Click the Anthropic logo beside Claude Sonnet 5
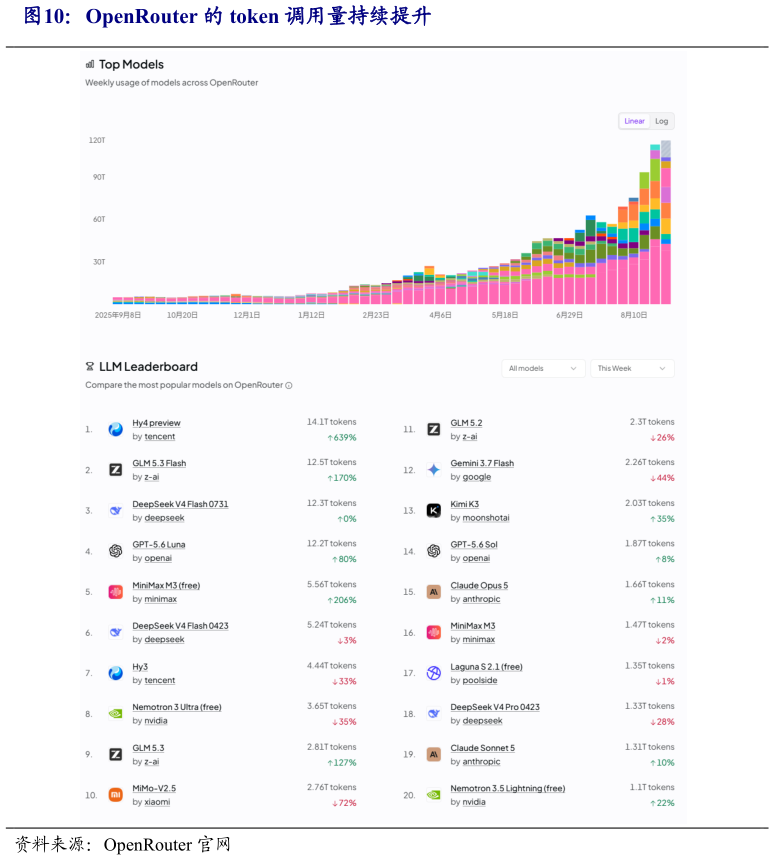This screenshot has width=774, height=860. click(x=433, y=754)
